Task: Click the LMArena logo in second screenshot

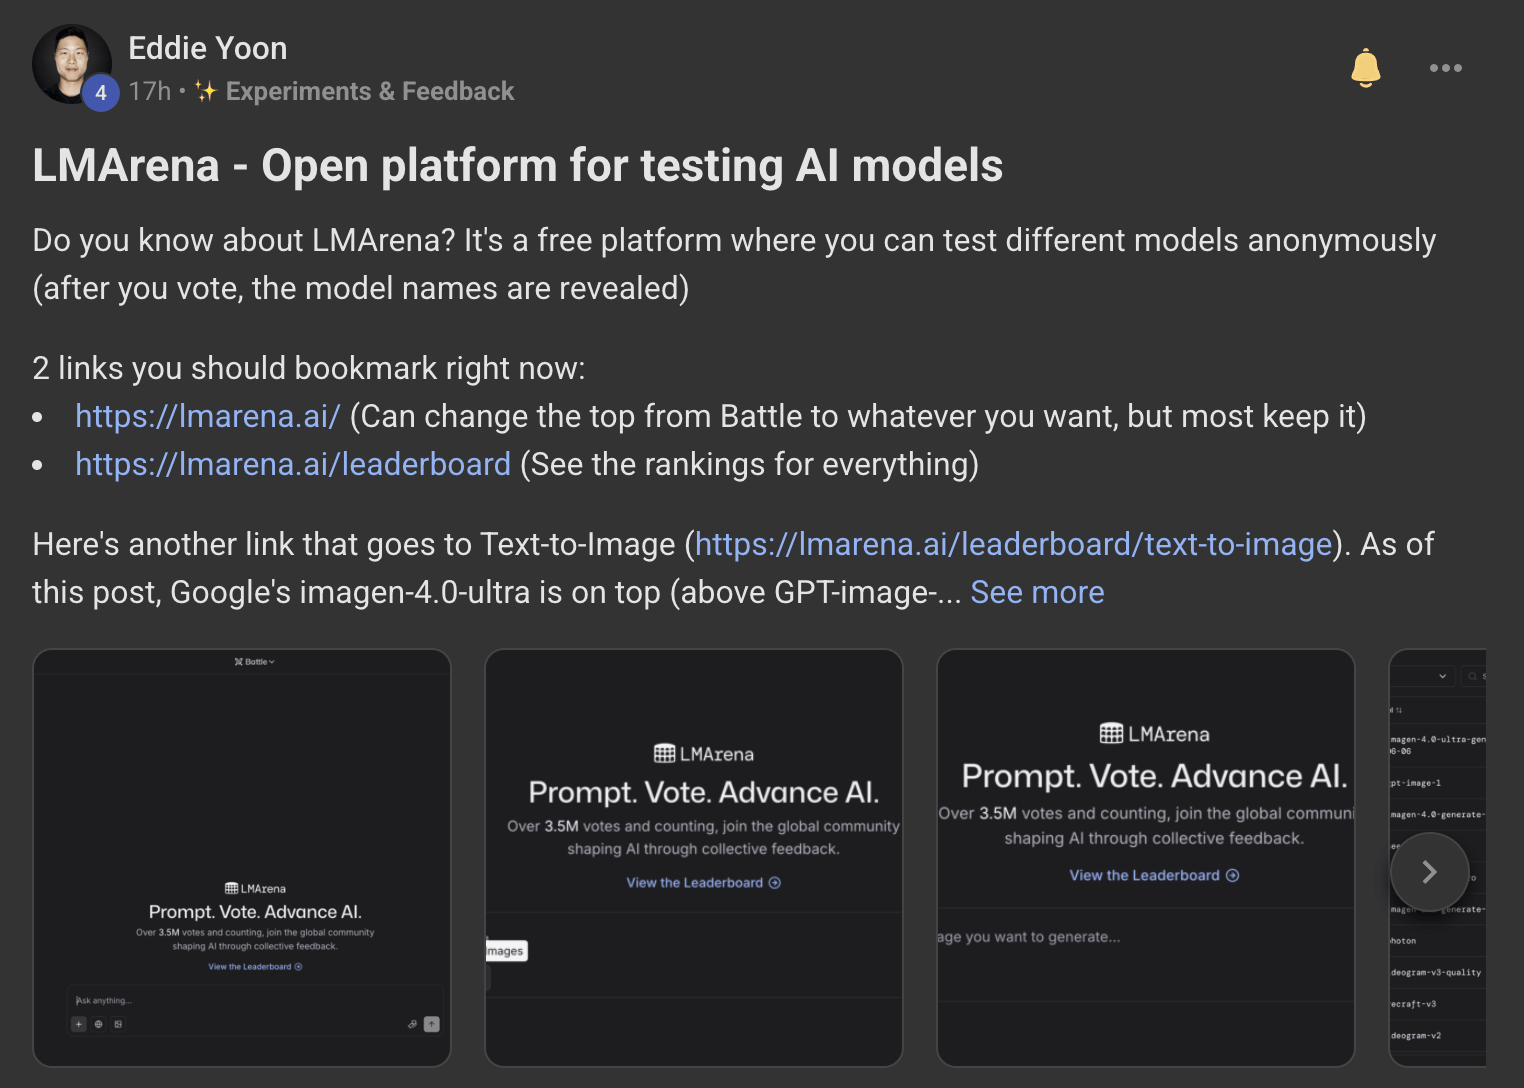Action: [703, 754]
